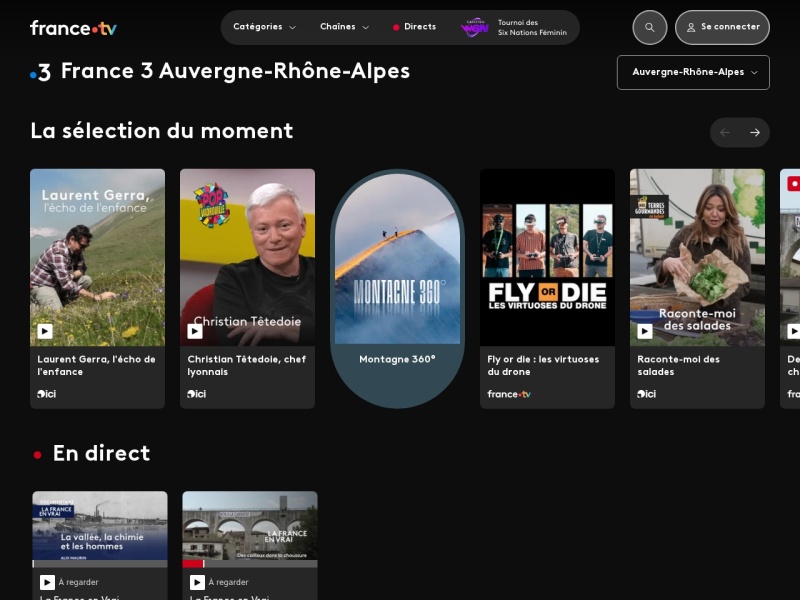Open La vallée, la chimie live thumbnail

[100, 526]
